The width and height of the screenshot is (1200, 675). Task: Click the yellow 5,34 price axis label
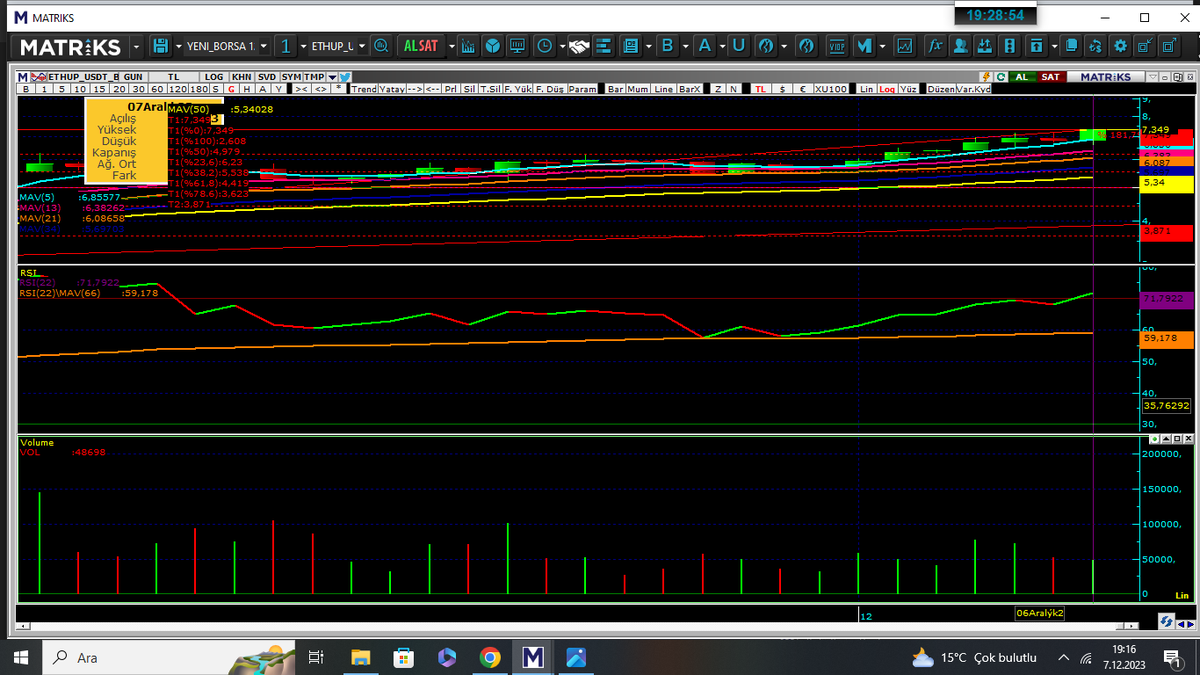pyautogui.click(x=1166, y=183)
